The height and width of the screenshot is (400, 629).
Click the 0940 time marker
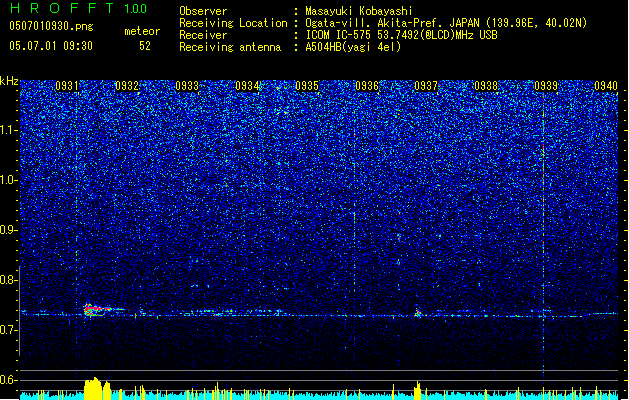click(606, 86)
